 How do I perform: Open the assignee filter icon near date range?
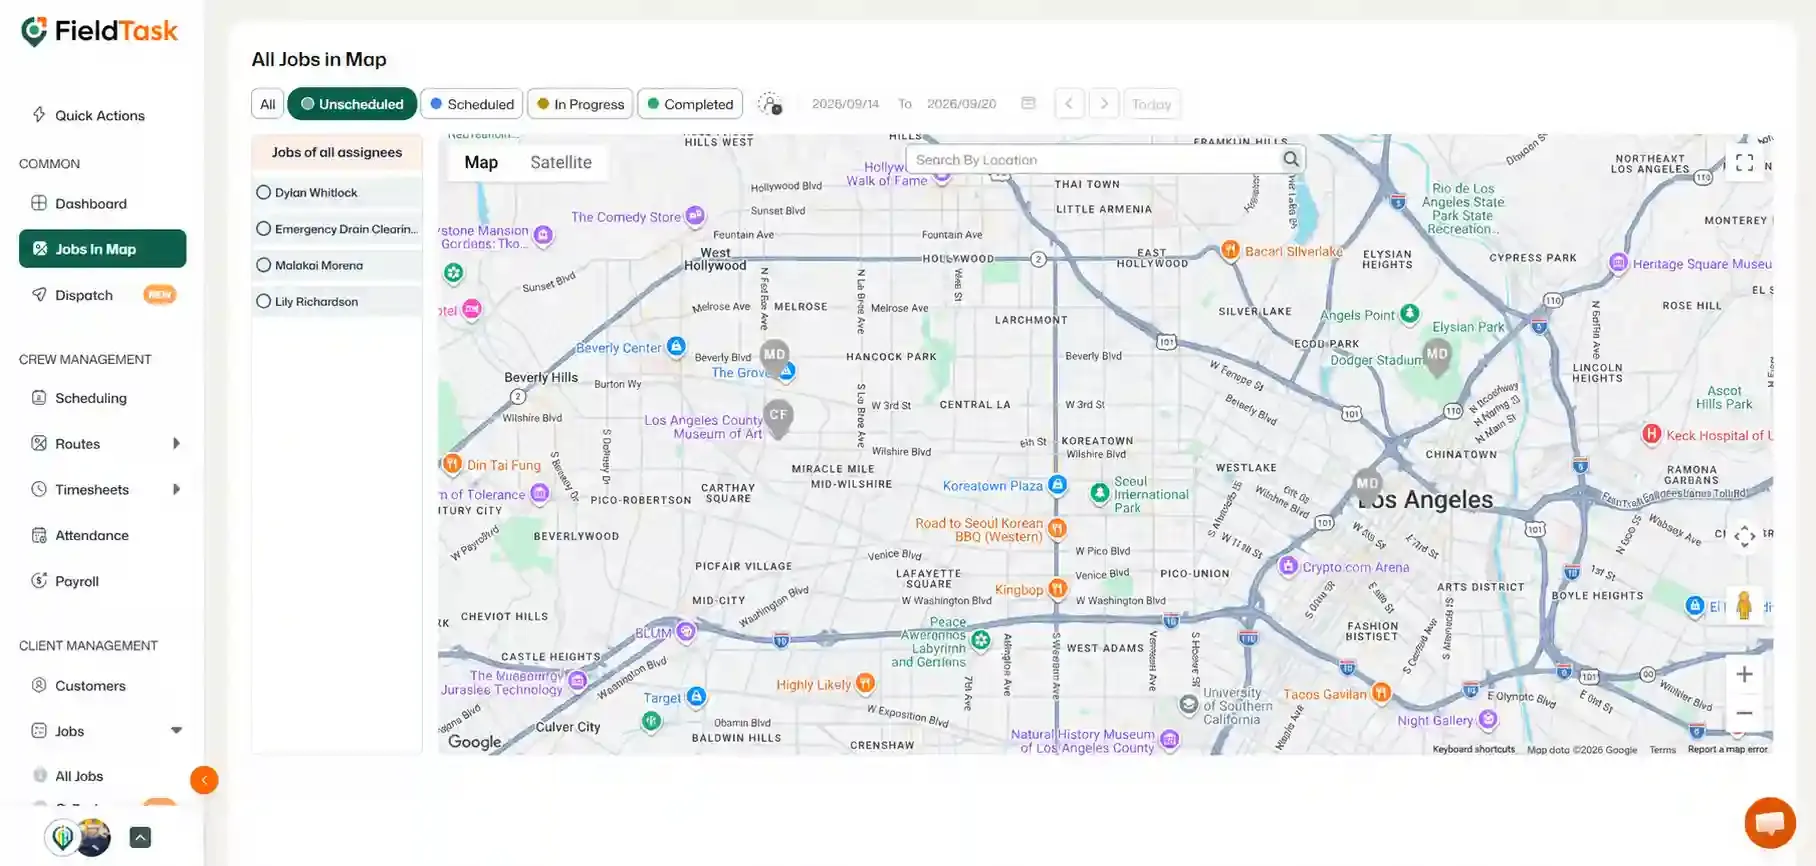[769, 103]
